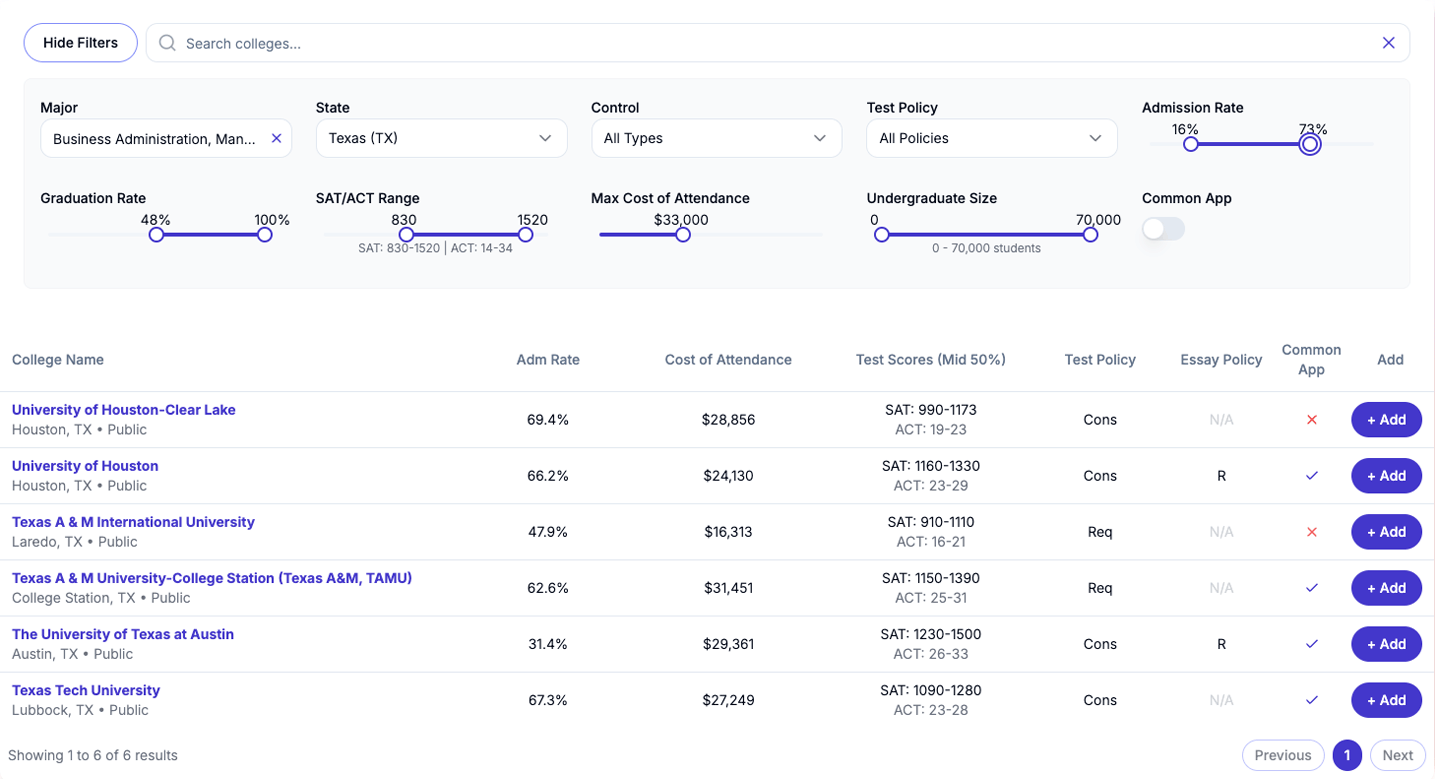Click the SAT: 910-1110 test score cell
The width and height of the screenshot is (1435, 779).
[931, 522]
